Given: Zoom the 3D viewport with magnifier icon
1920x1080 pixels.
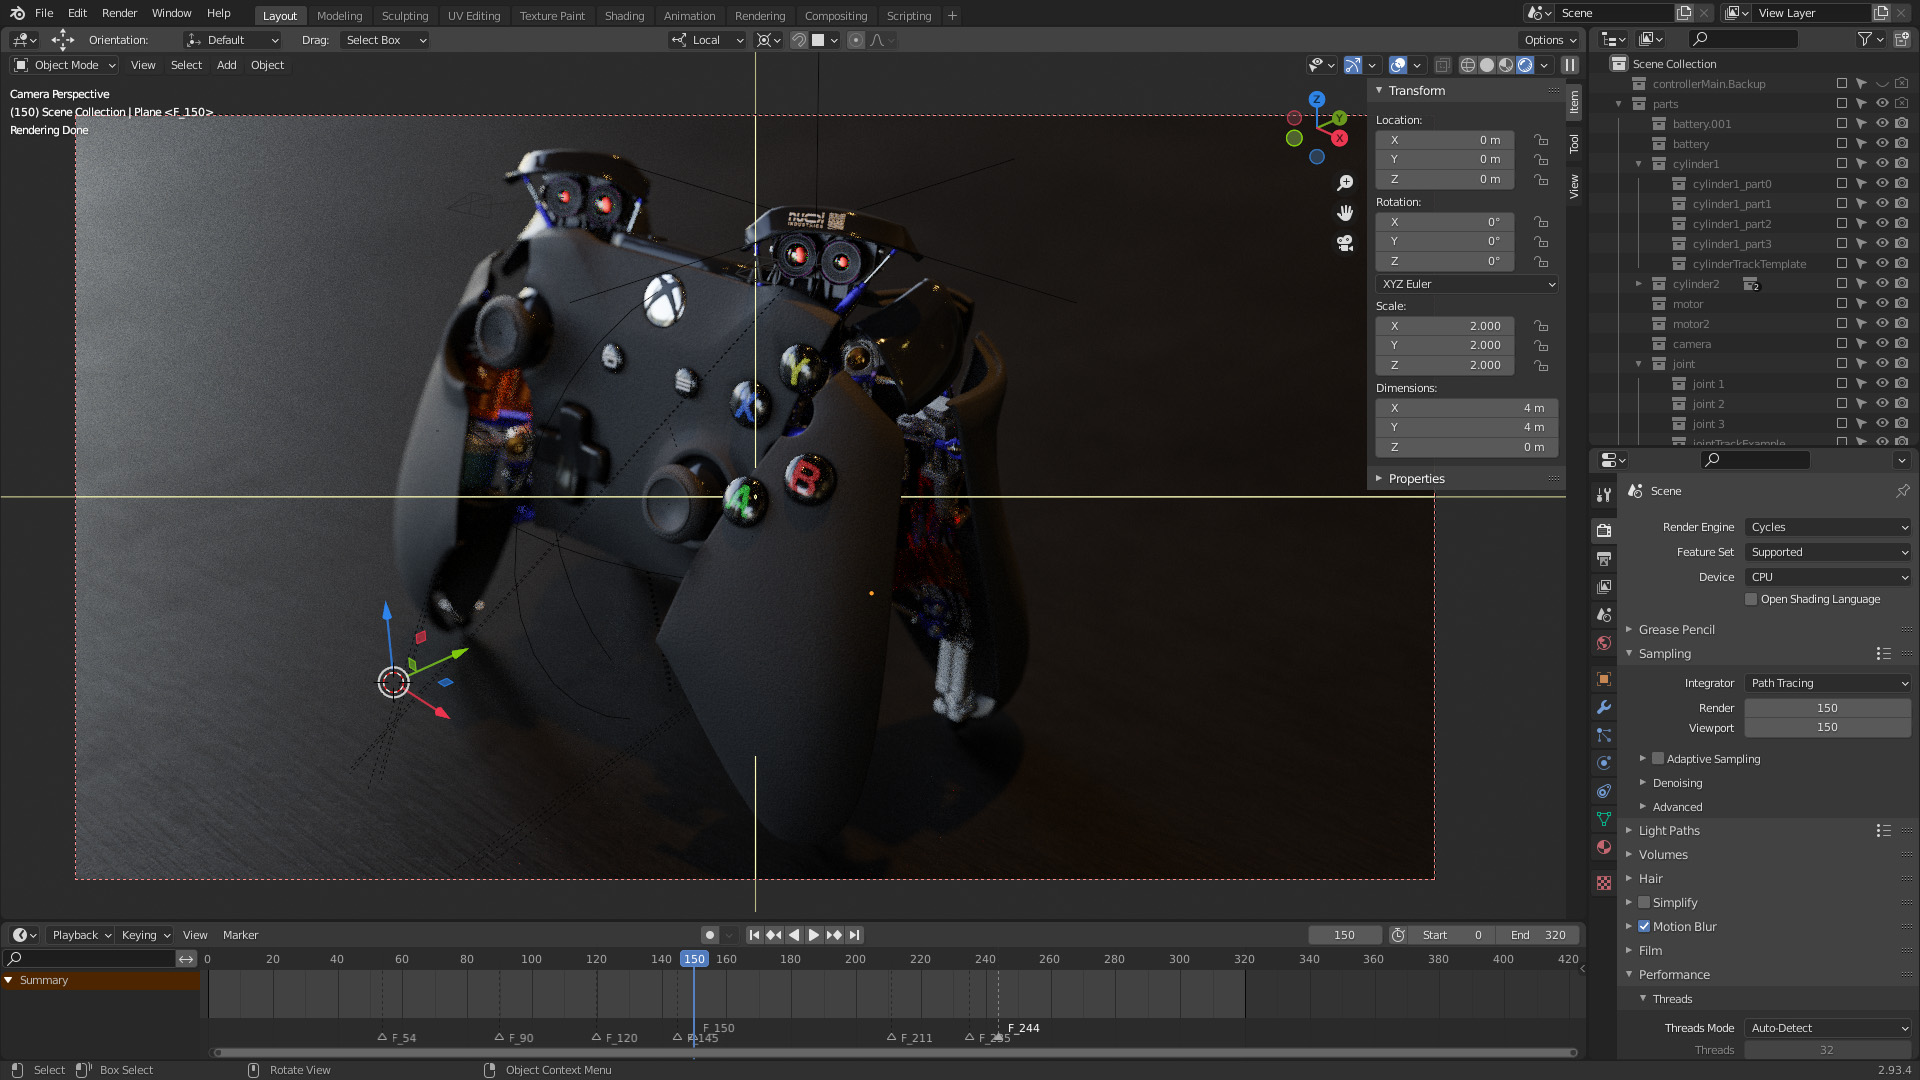Looking at the screenshot, I should [1345, 183].
